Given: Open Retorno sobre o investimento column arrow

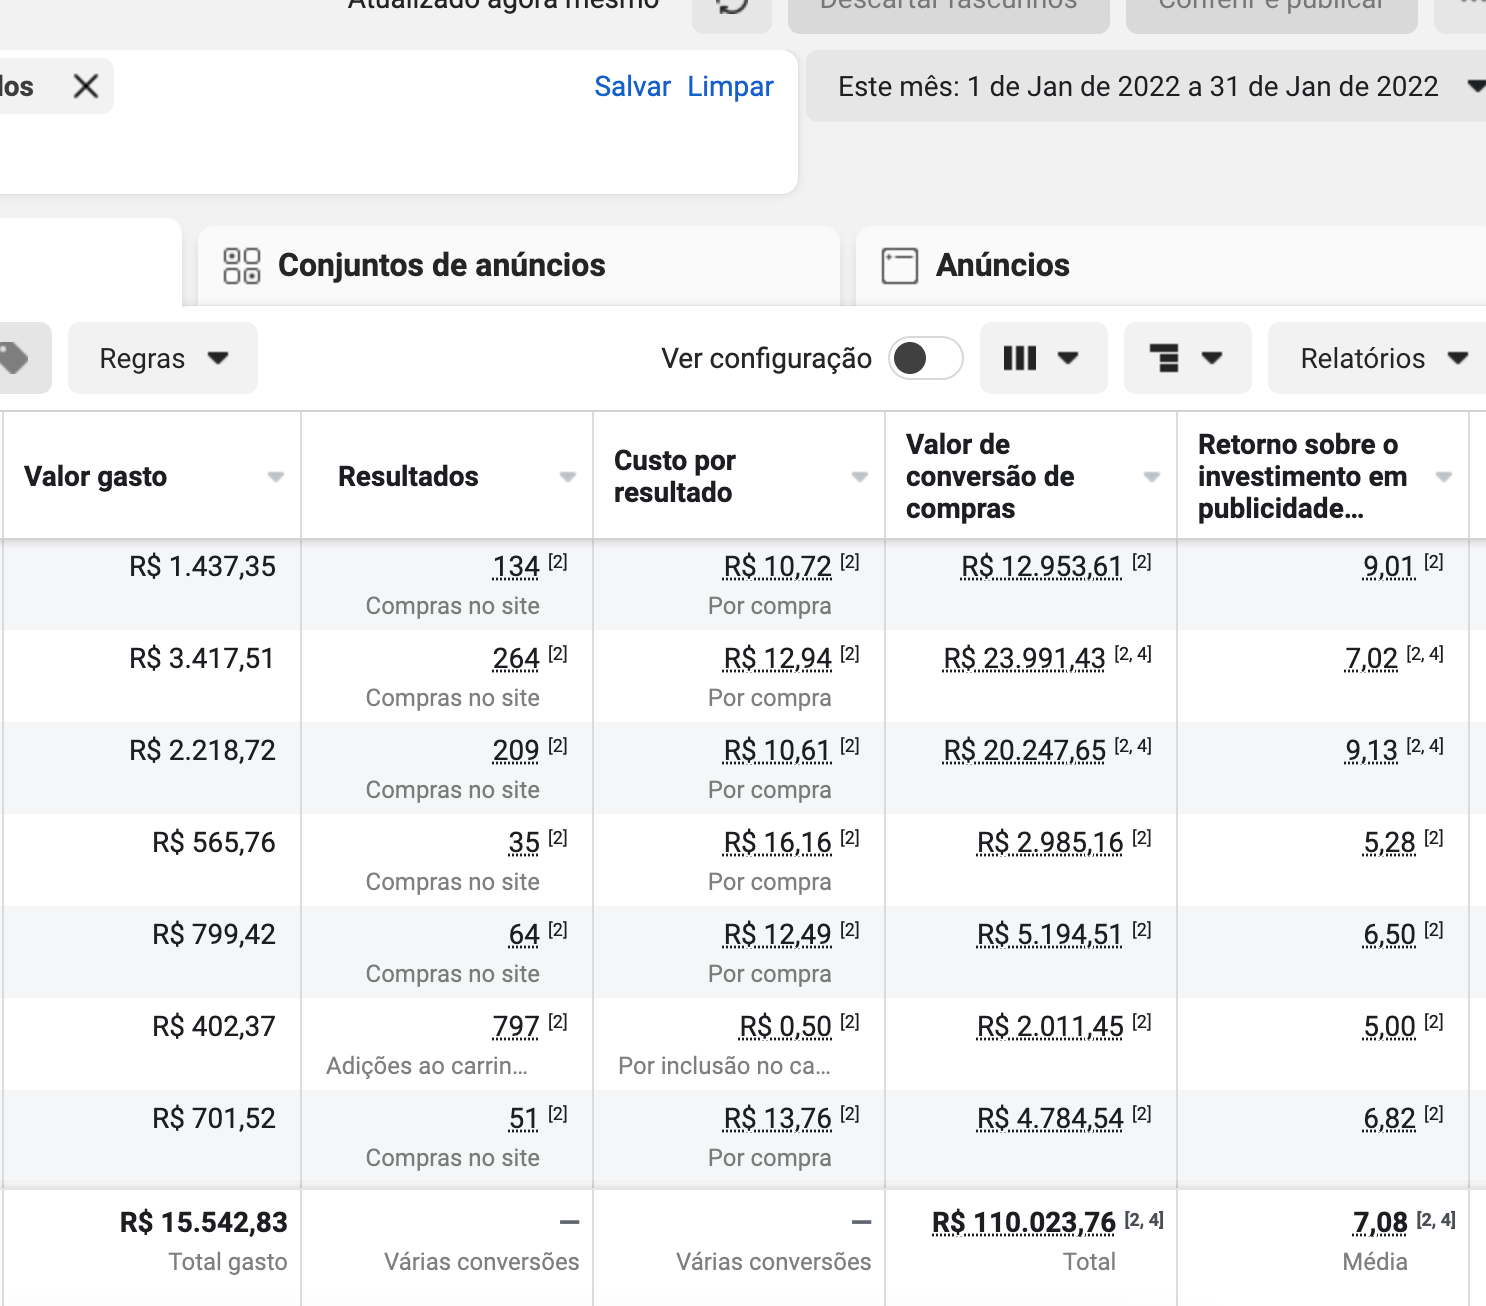Looking at the screenshot, I should [x=1444, y=477].
